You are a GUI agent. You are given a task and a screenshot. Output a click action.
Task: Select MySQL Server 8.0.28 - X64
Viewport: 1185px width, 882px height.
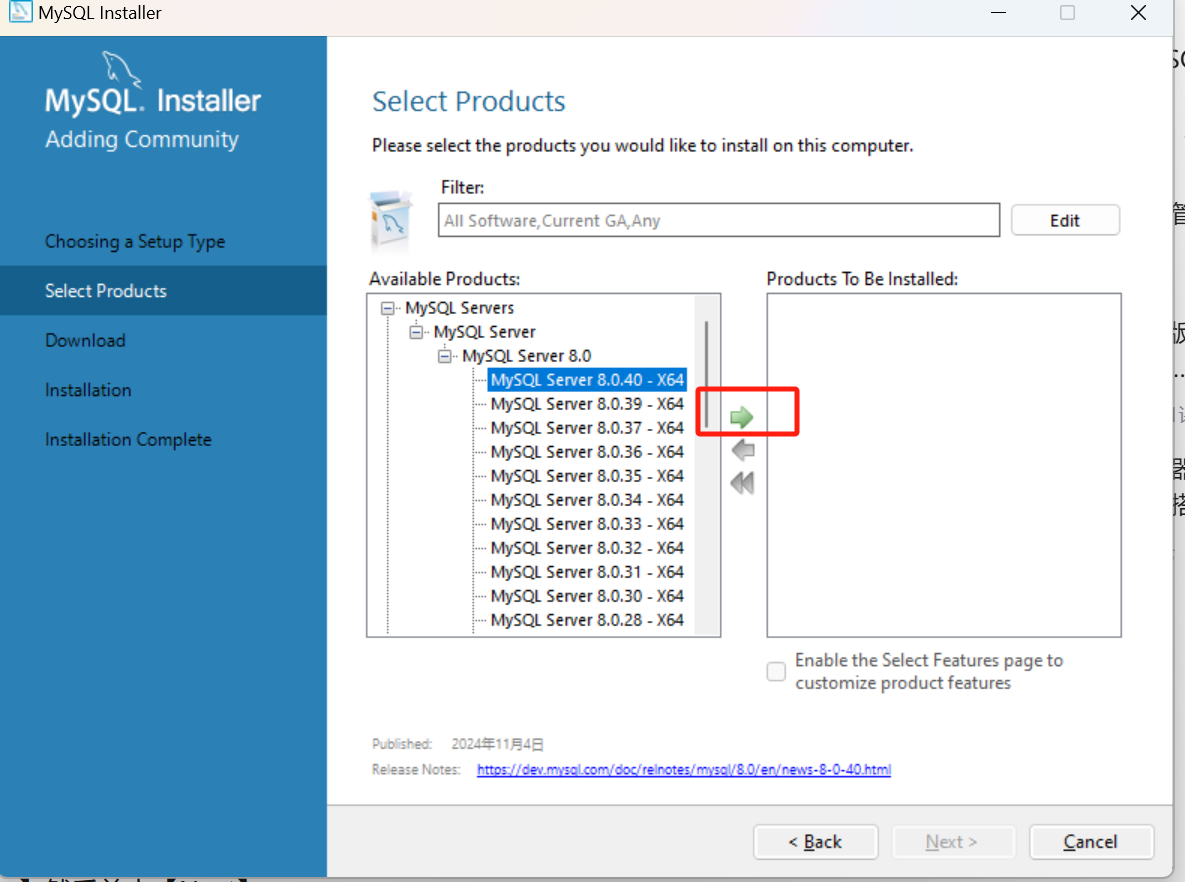587,620
